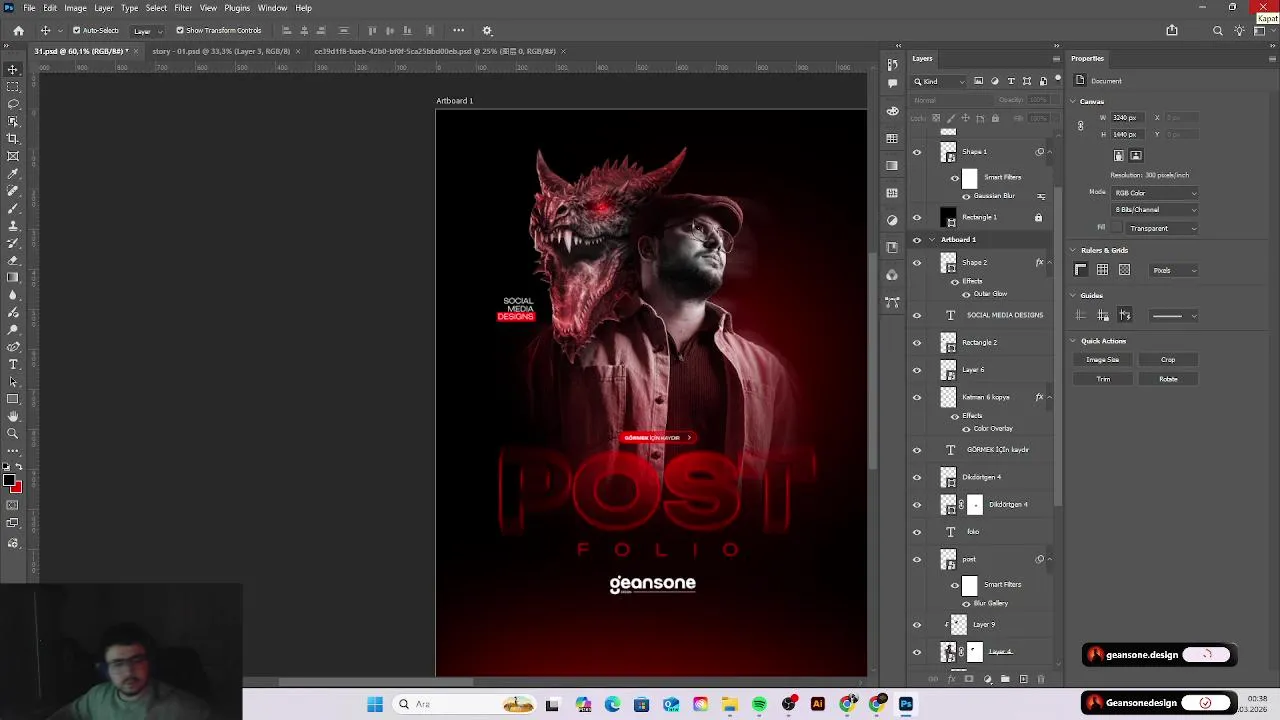This screenshot has width=1280, height=720.
Task: Open the ruler units Pixels dropdown
Action: coord(1174,270)
